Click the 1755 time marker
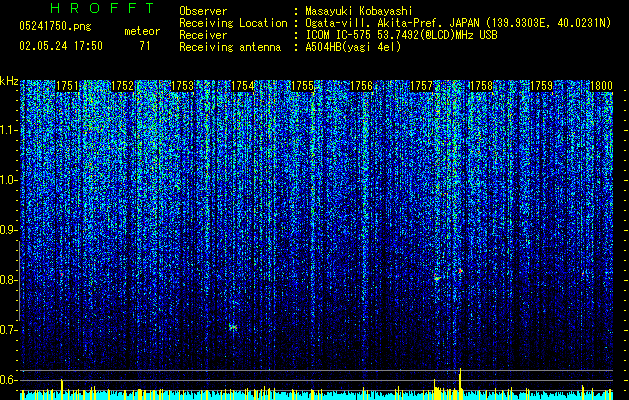Image resolution: width=629 pixels, height=400 pixels. click(x=302, y=86)
